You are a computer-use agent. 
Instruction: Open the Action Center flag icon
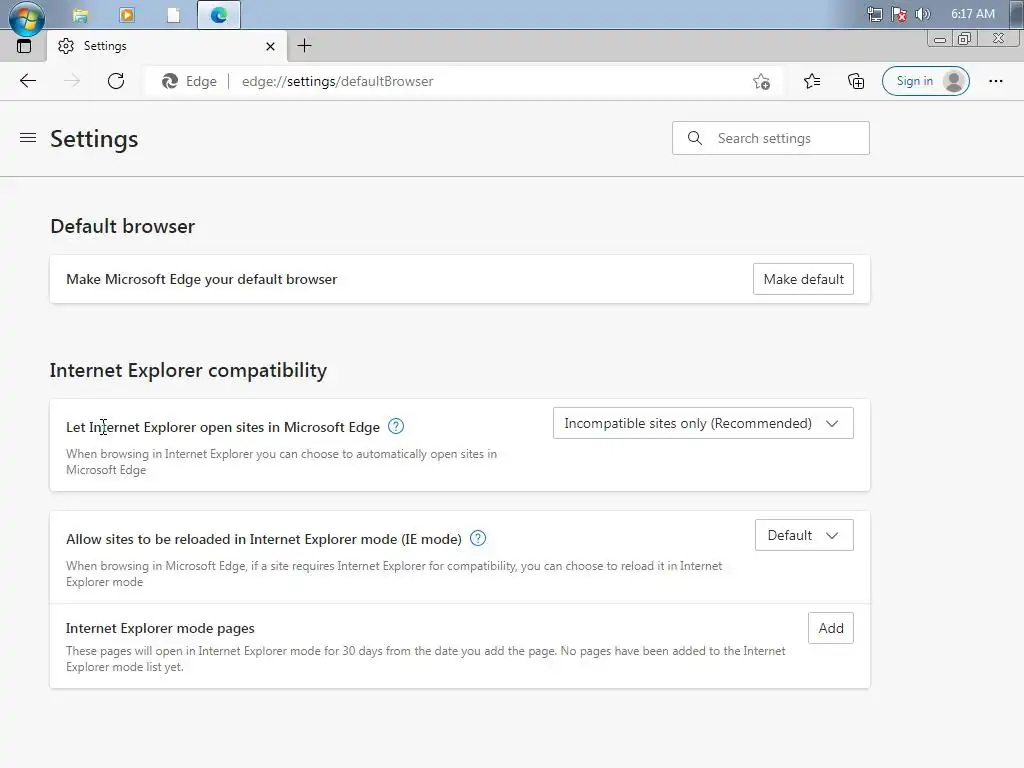coord(899,14)
